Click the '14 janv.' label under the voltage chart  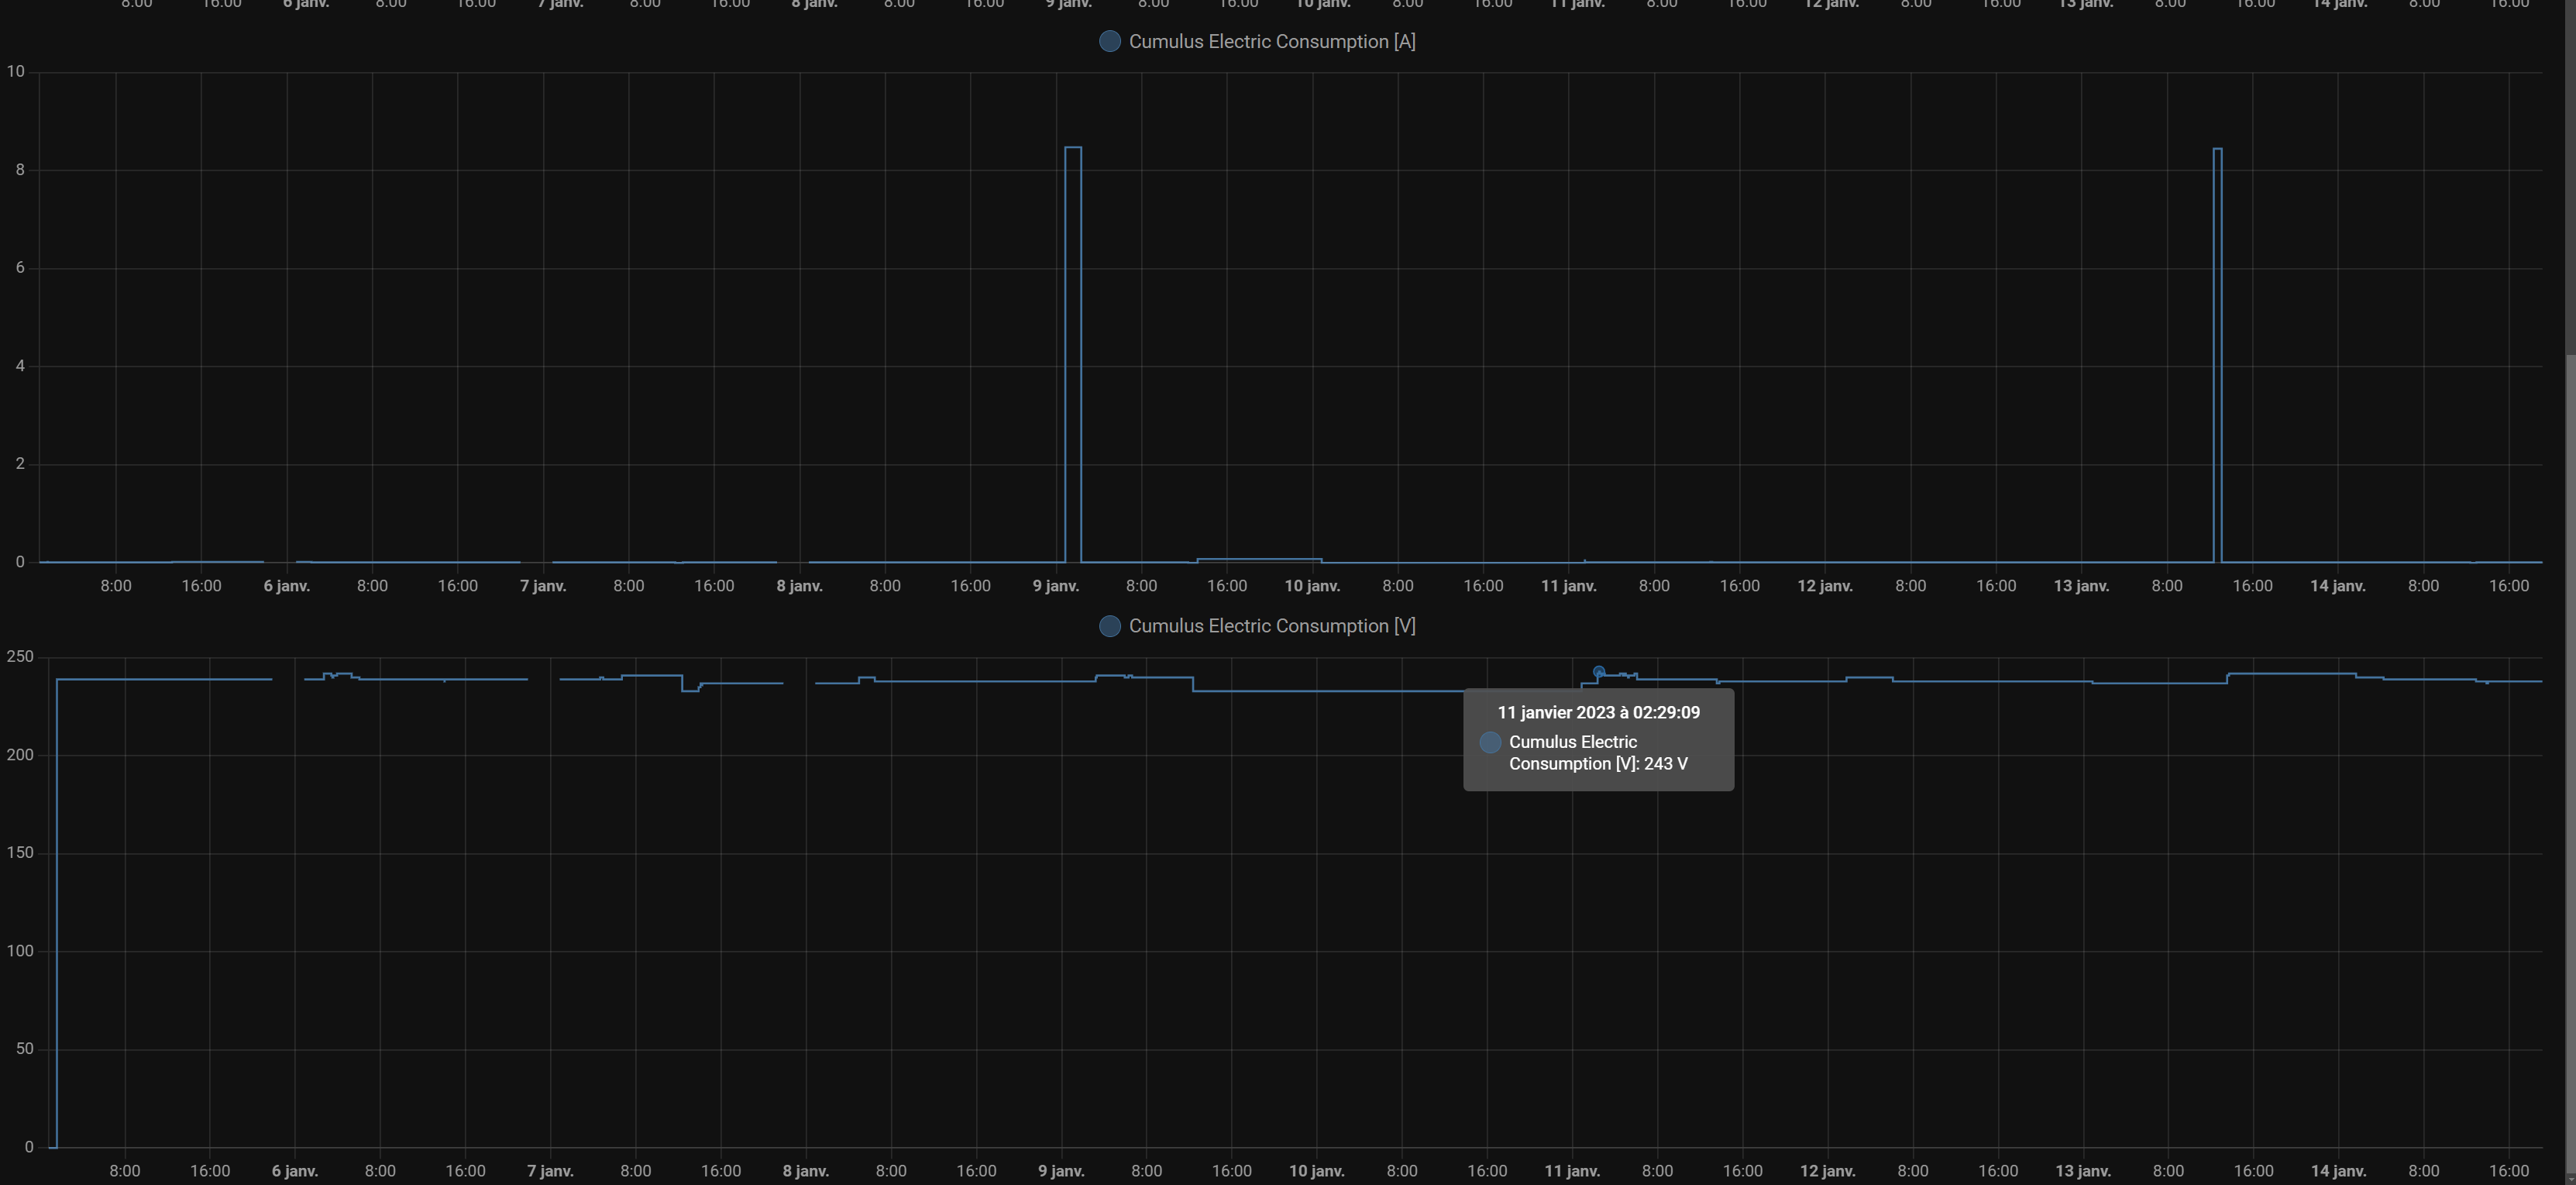2338,1170
